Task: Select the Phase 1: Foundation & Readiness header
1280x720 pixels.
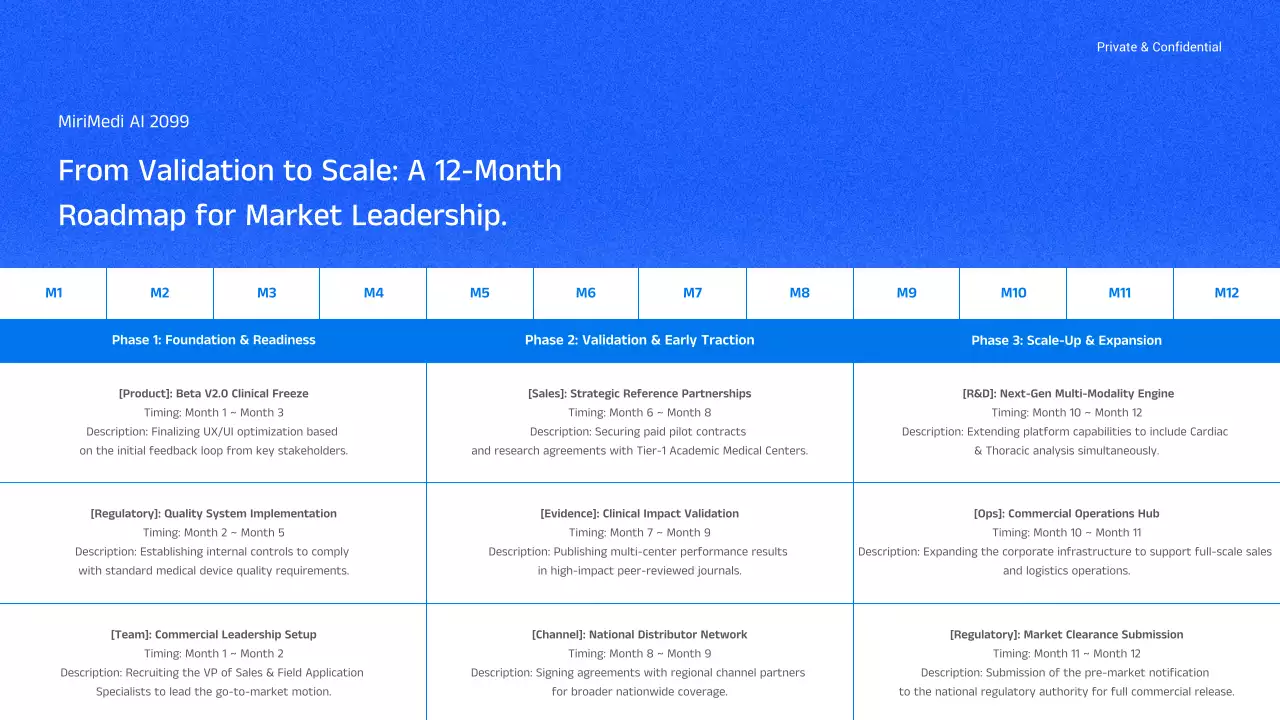Action: [213, 340]
